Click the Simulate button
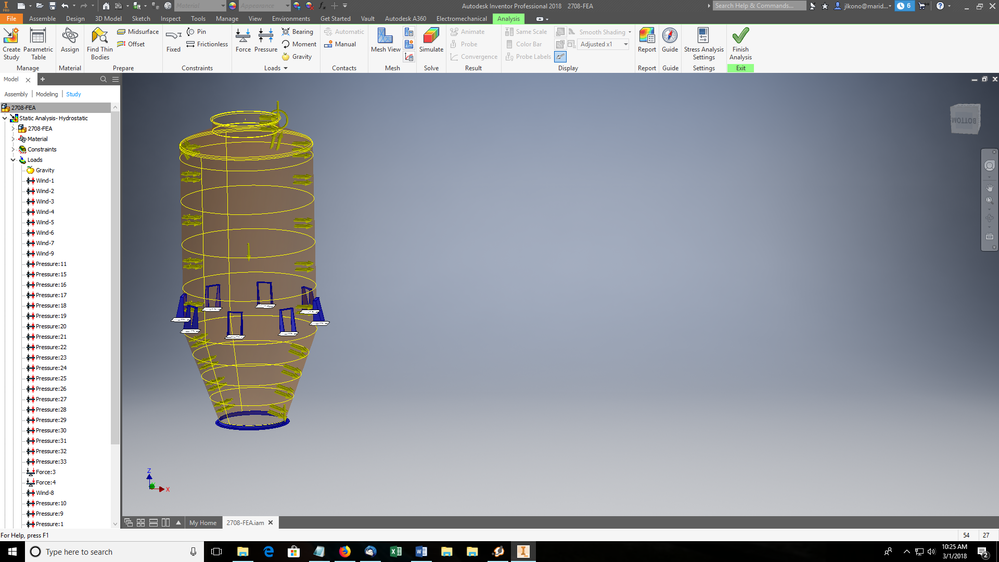The height and width of the screenshot is (562, 999). click(431, 40)
